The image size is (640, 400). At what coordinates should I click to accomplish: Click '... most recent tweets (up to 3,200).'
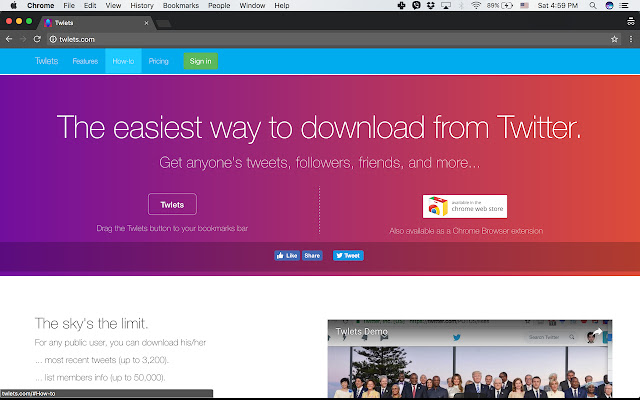coord(102,360)
